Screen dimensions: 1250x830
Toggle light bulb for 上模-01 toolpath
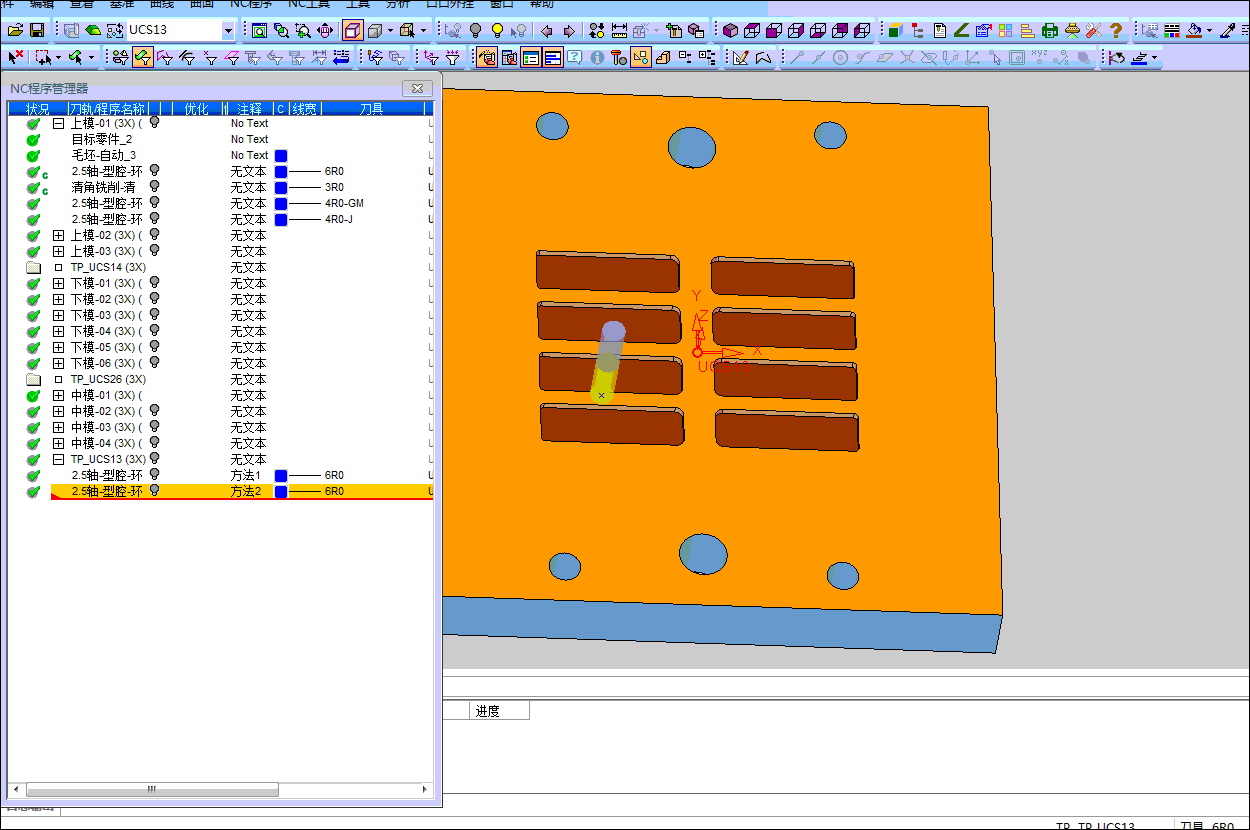[155, 123]
